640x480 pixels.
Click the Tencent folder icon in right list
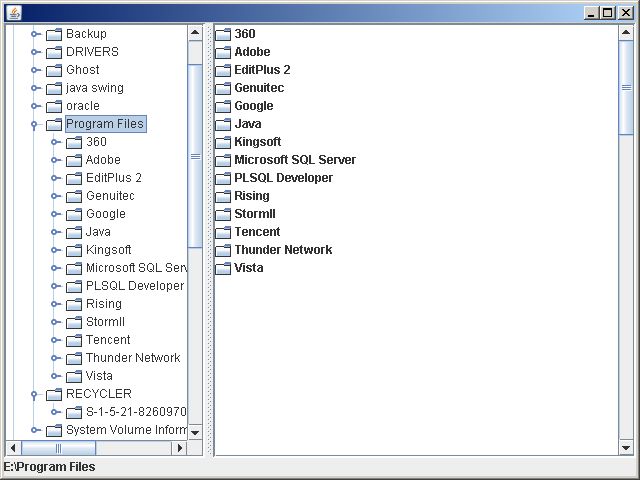click(223, 232)
